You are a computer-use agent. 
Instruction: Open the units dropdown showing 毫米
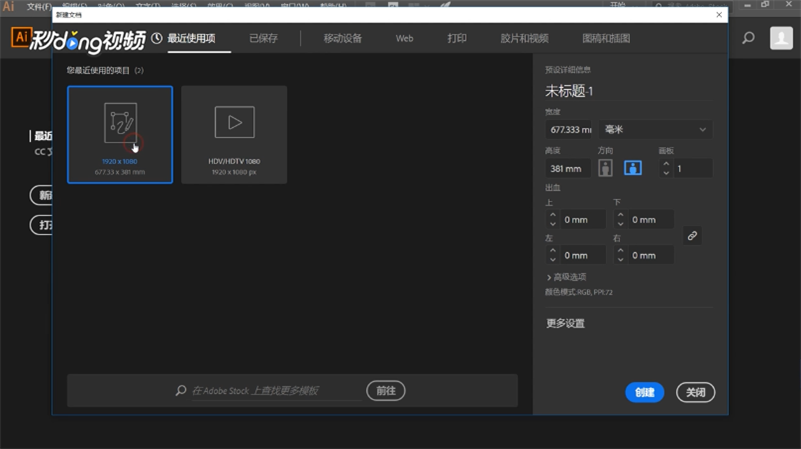655,130
